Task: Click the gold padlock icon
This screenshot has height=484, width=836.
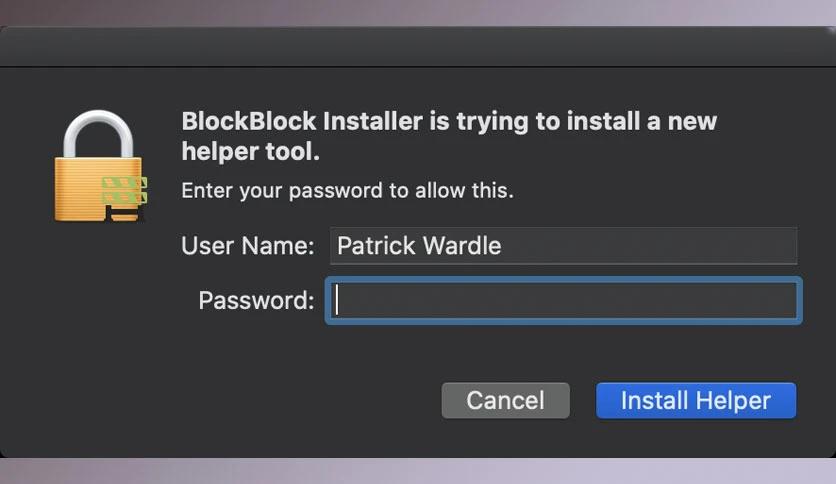Action: (100, 166)
